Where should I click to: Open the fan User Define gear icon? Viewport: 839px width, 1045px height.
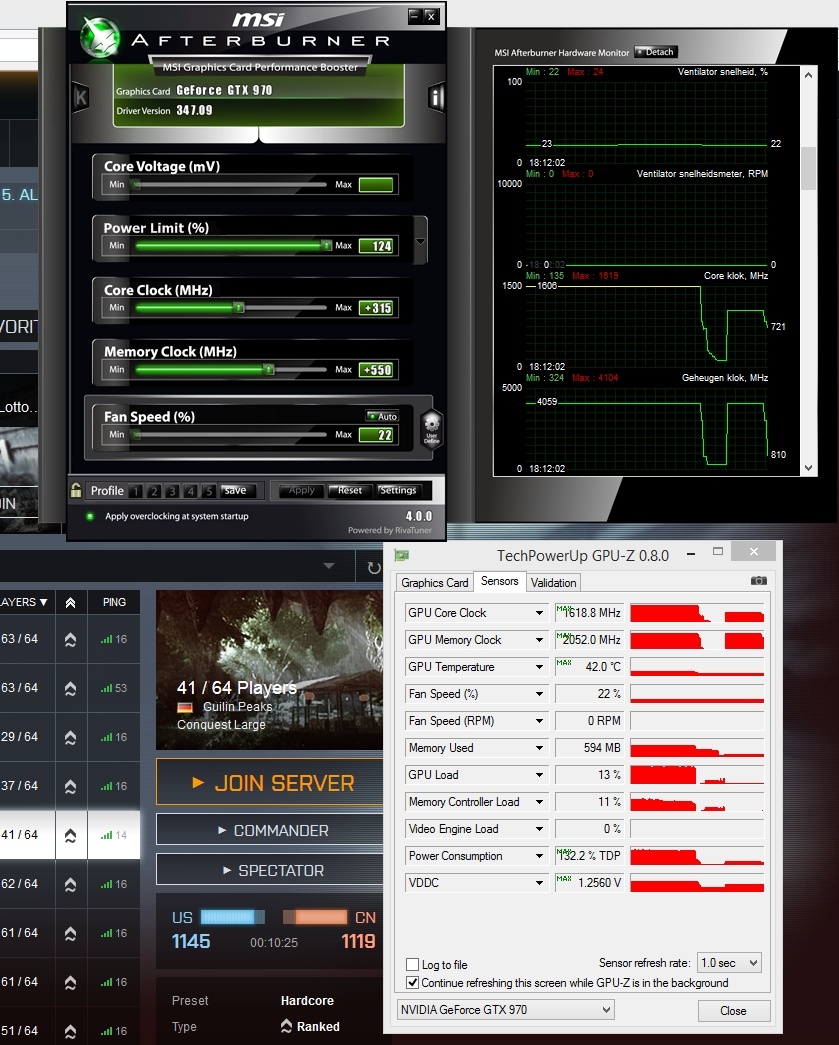432,427
